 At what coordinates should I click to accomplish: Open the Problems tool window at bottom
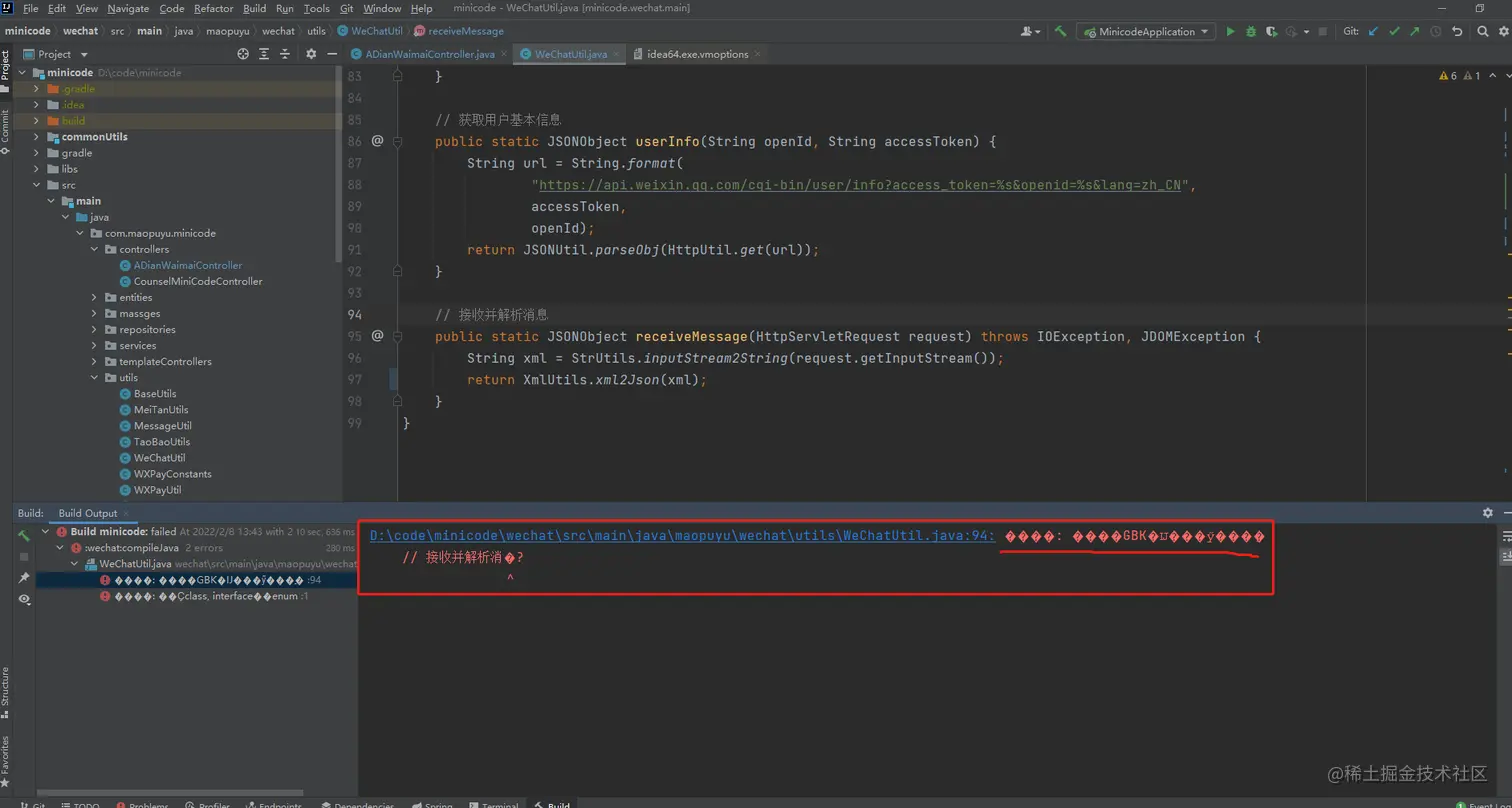(142, 804)
